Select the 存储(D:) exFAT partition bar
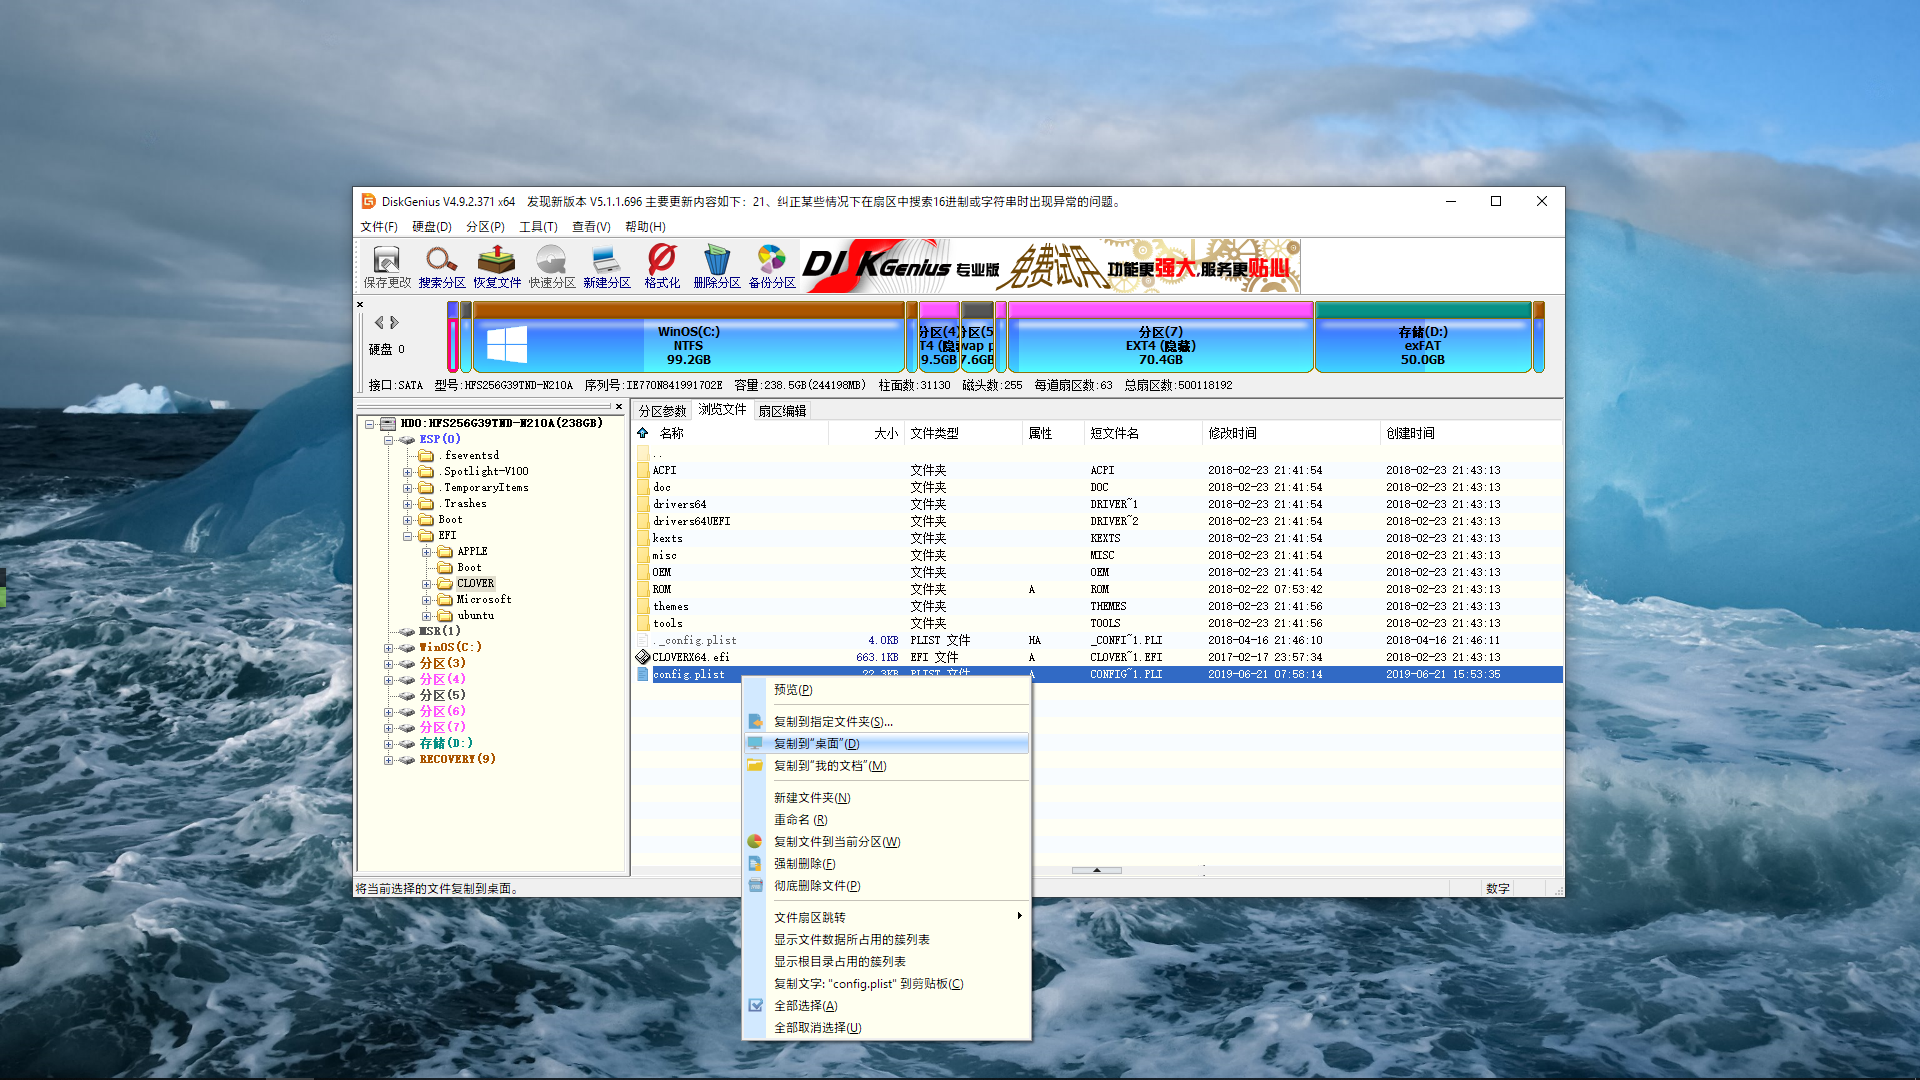The image size is (1920, 1080). pyautogui.click(x=1422, y=345)
